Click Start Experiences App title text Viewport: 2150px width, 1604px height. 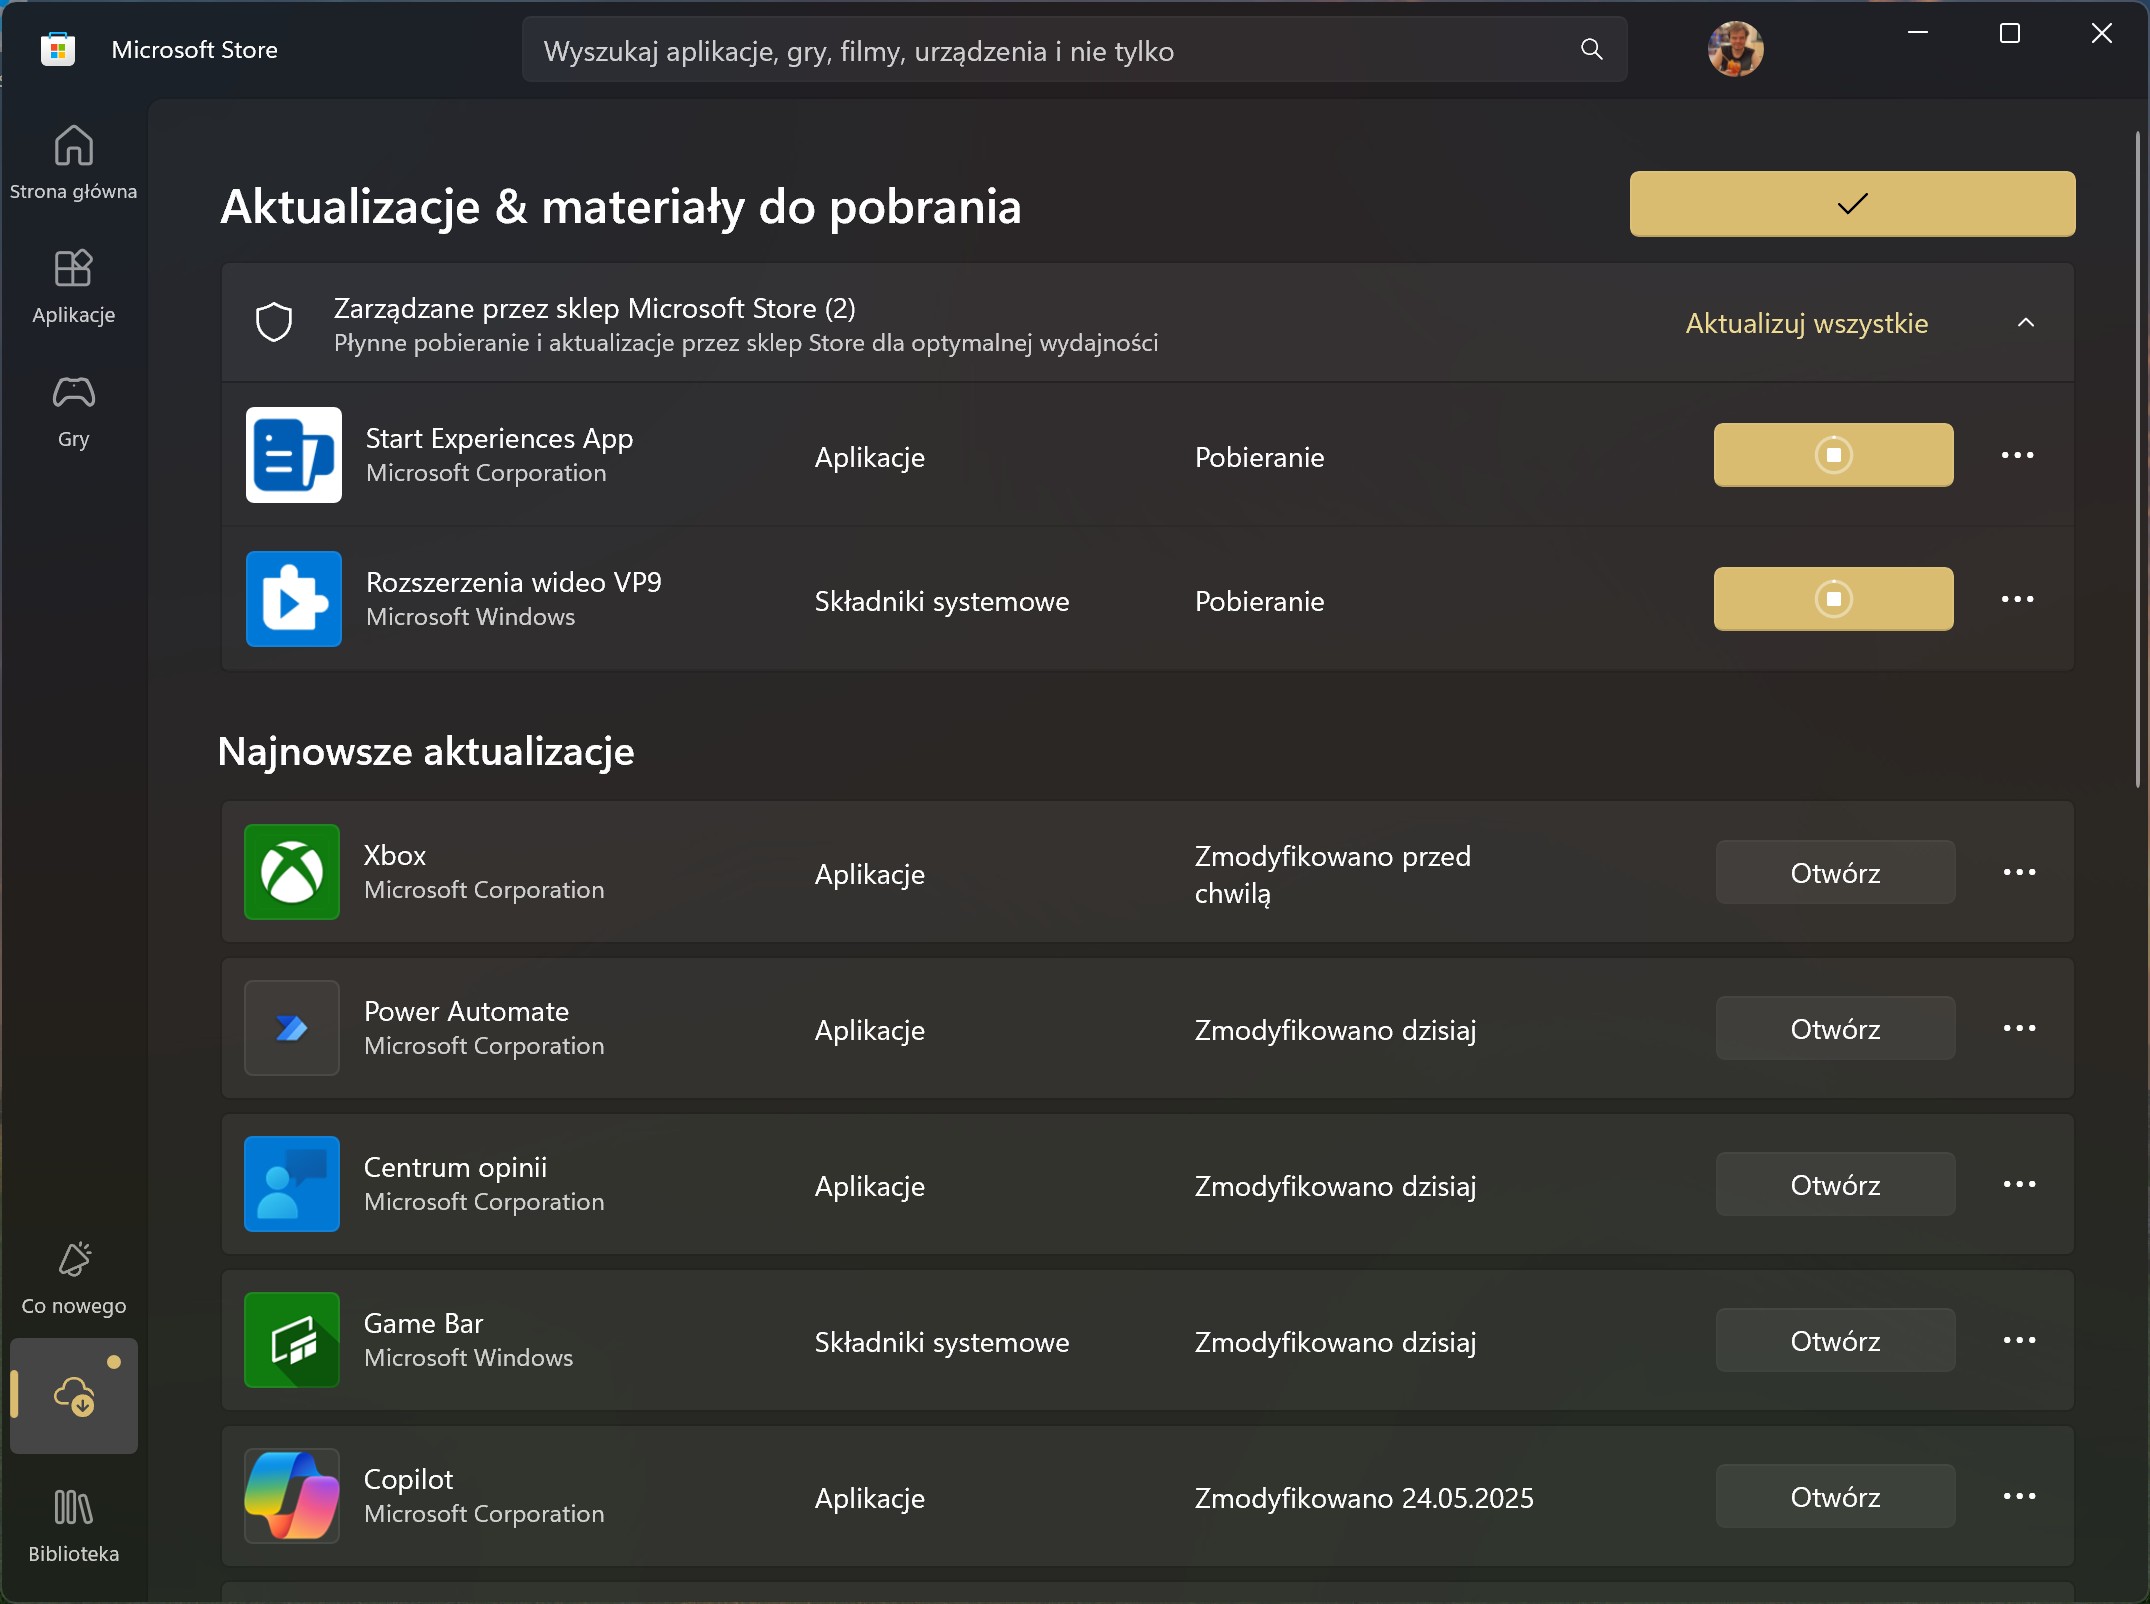tap(499, 438)
